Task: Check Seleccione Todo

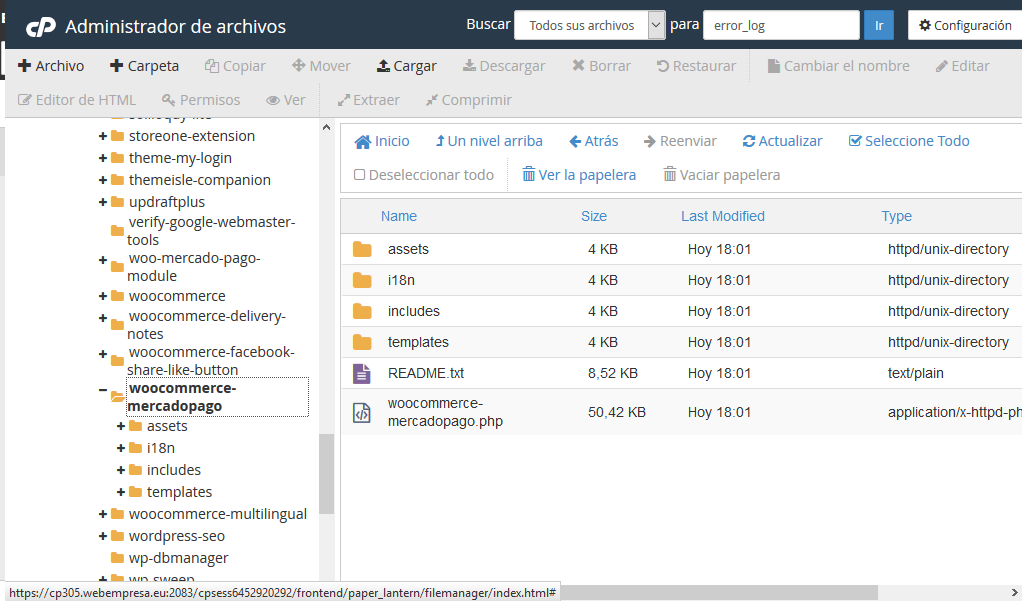Action: tap(909, 141)
